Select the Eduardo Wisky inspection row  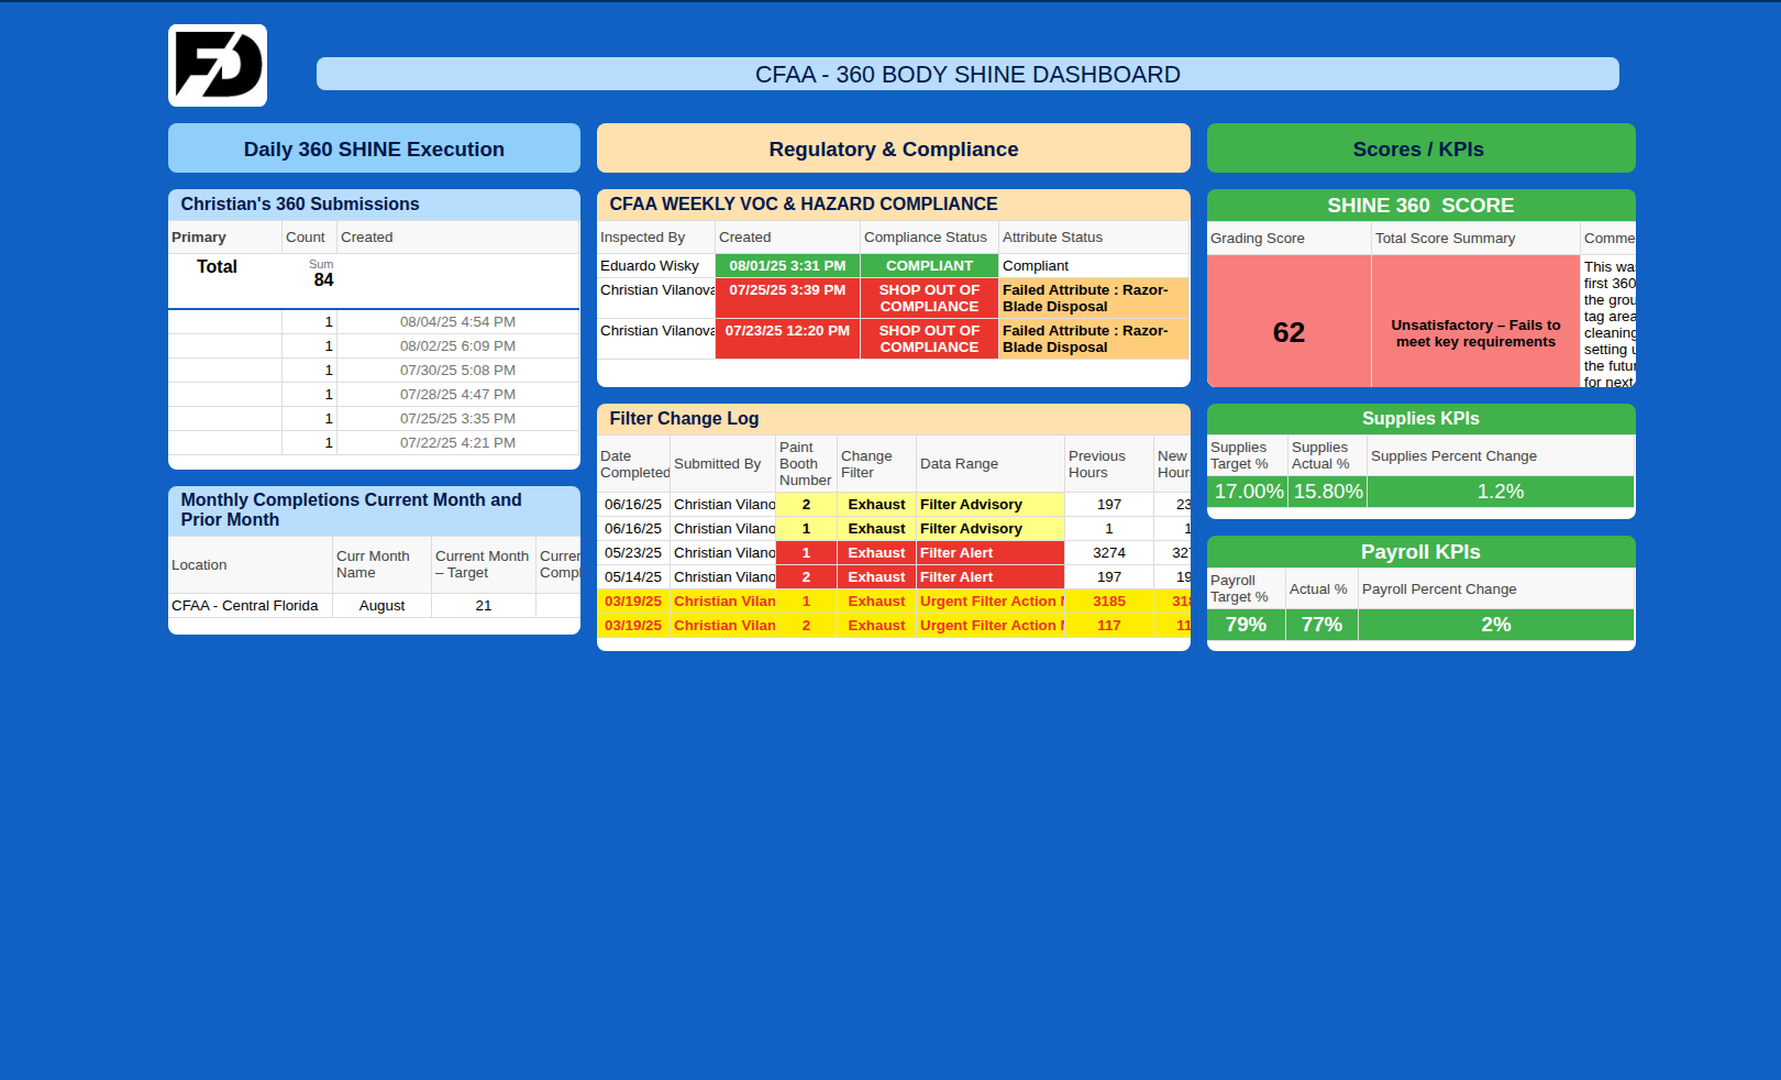(x=893, y=265)
